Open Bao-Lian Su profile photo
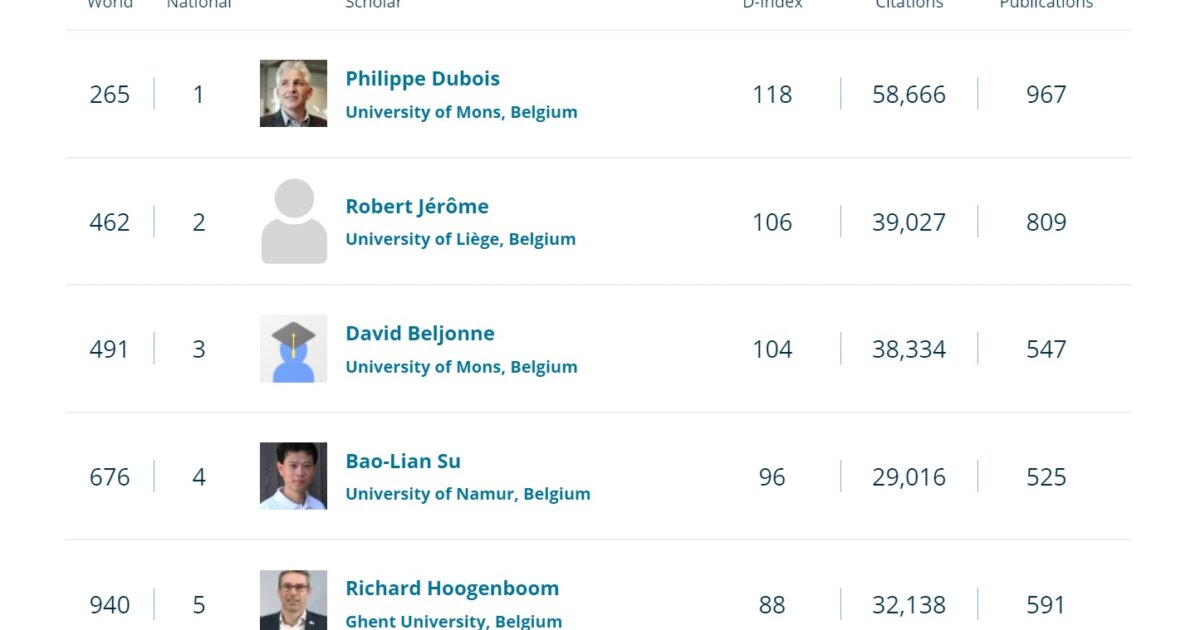The height and width of the screenshot is (630, 1200). click(x=293, y=476)
